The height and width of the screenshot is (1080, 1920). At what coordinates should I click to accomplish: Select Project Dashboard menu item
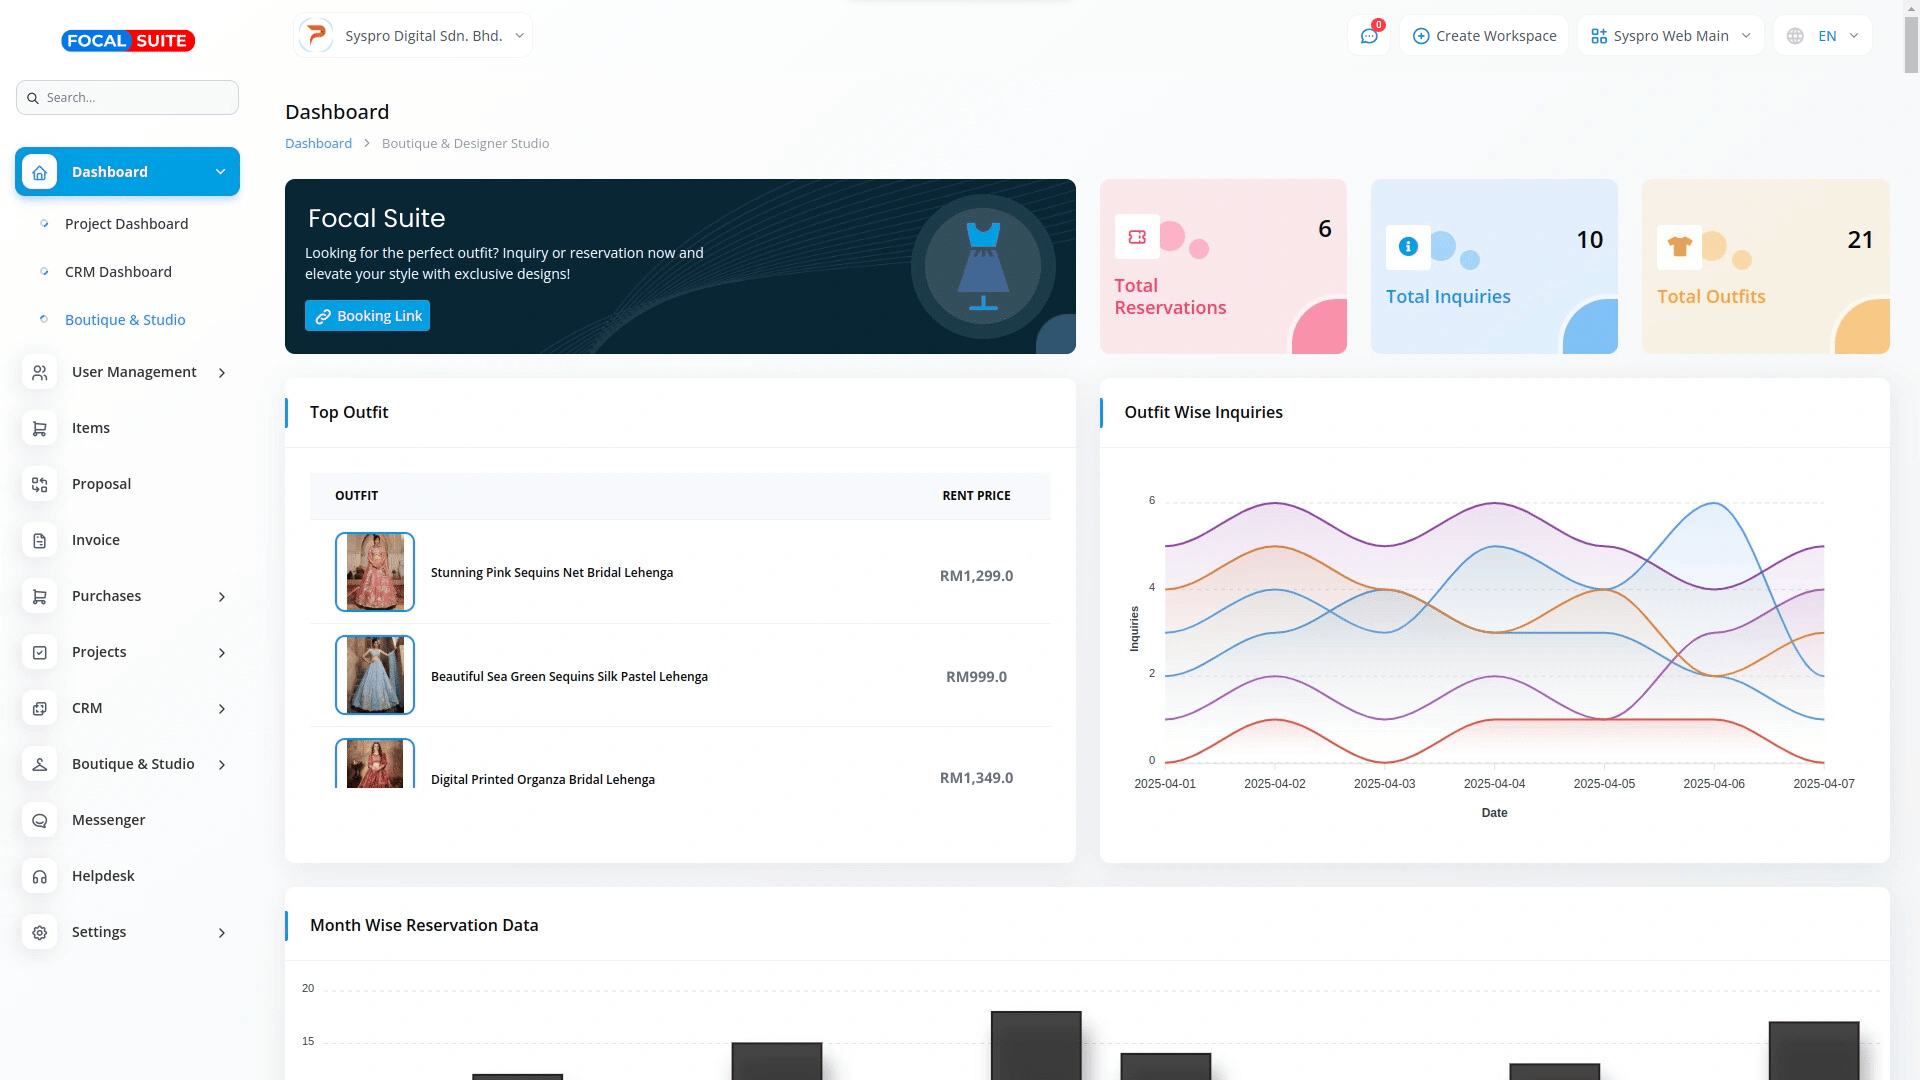[126, 224]
